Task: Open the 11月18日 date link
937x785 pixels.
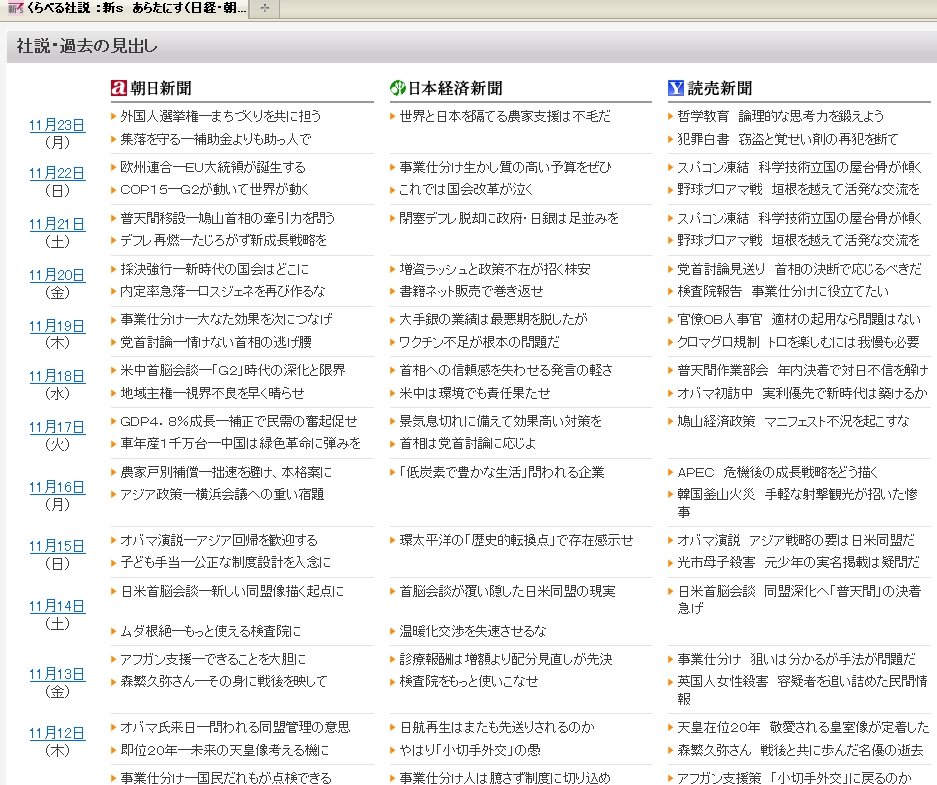Action: [x=57, y=376]
